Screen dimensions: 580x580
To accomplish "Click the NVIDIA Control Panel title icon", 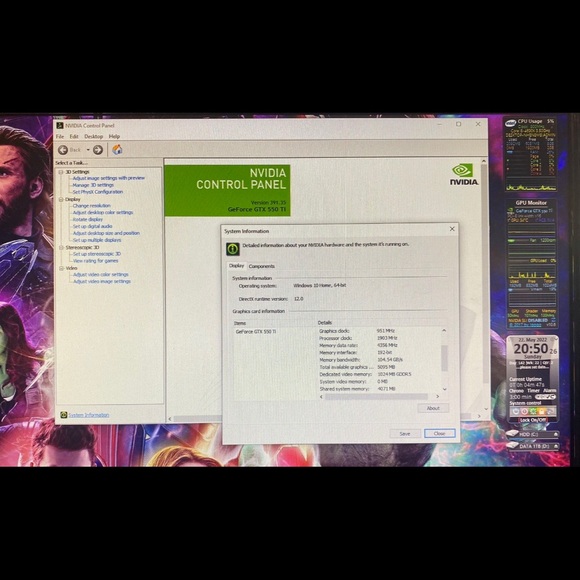I will coord(60,125).
